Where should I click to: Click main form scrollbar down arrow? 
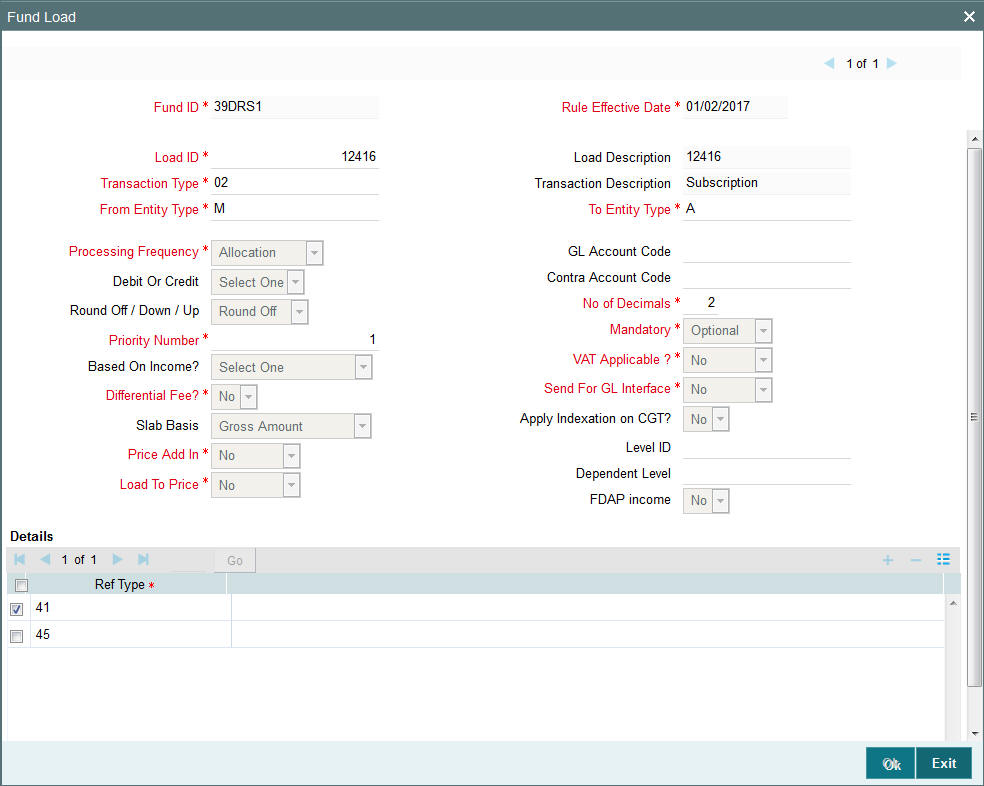(974, 733)
